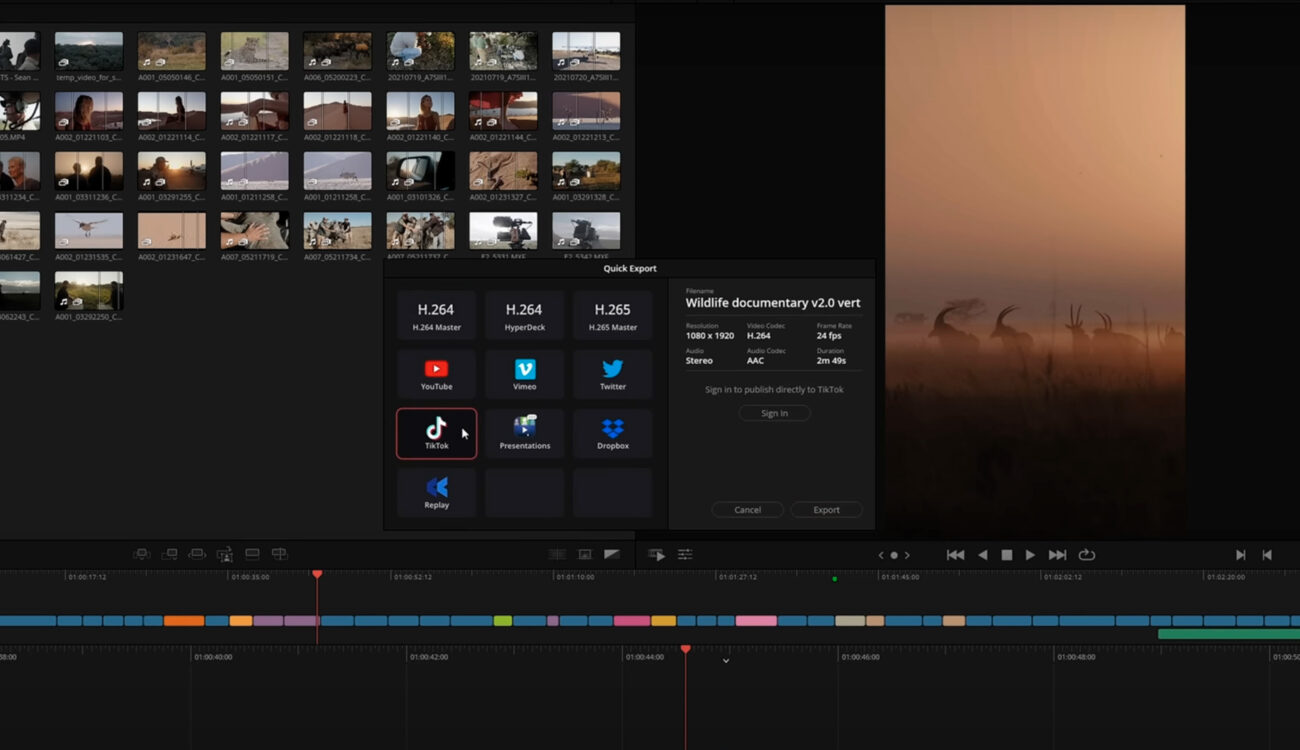Click the small chevron under lower ruler
Screen dimensions: 1300x750
pyautogui.click(x=726, y=660)
